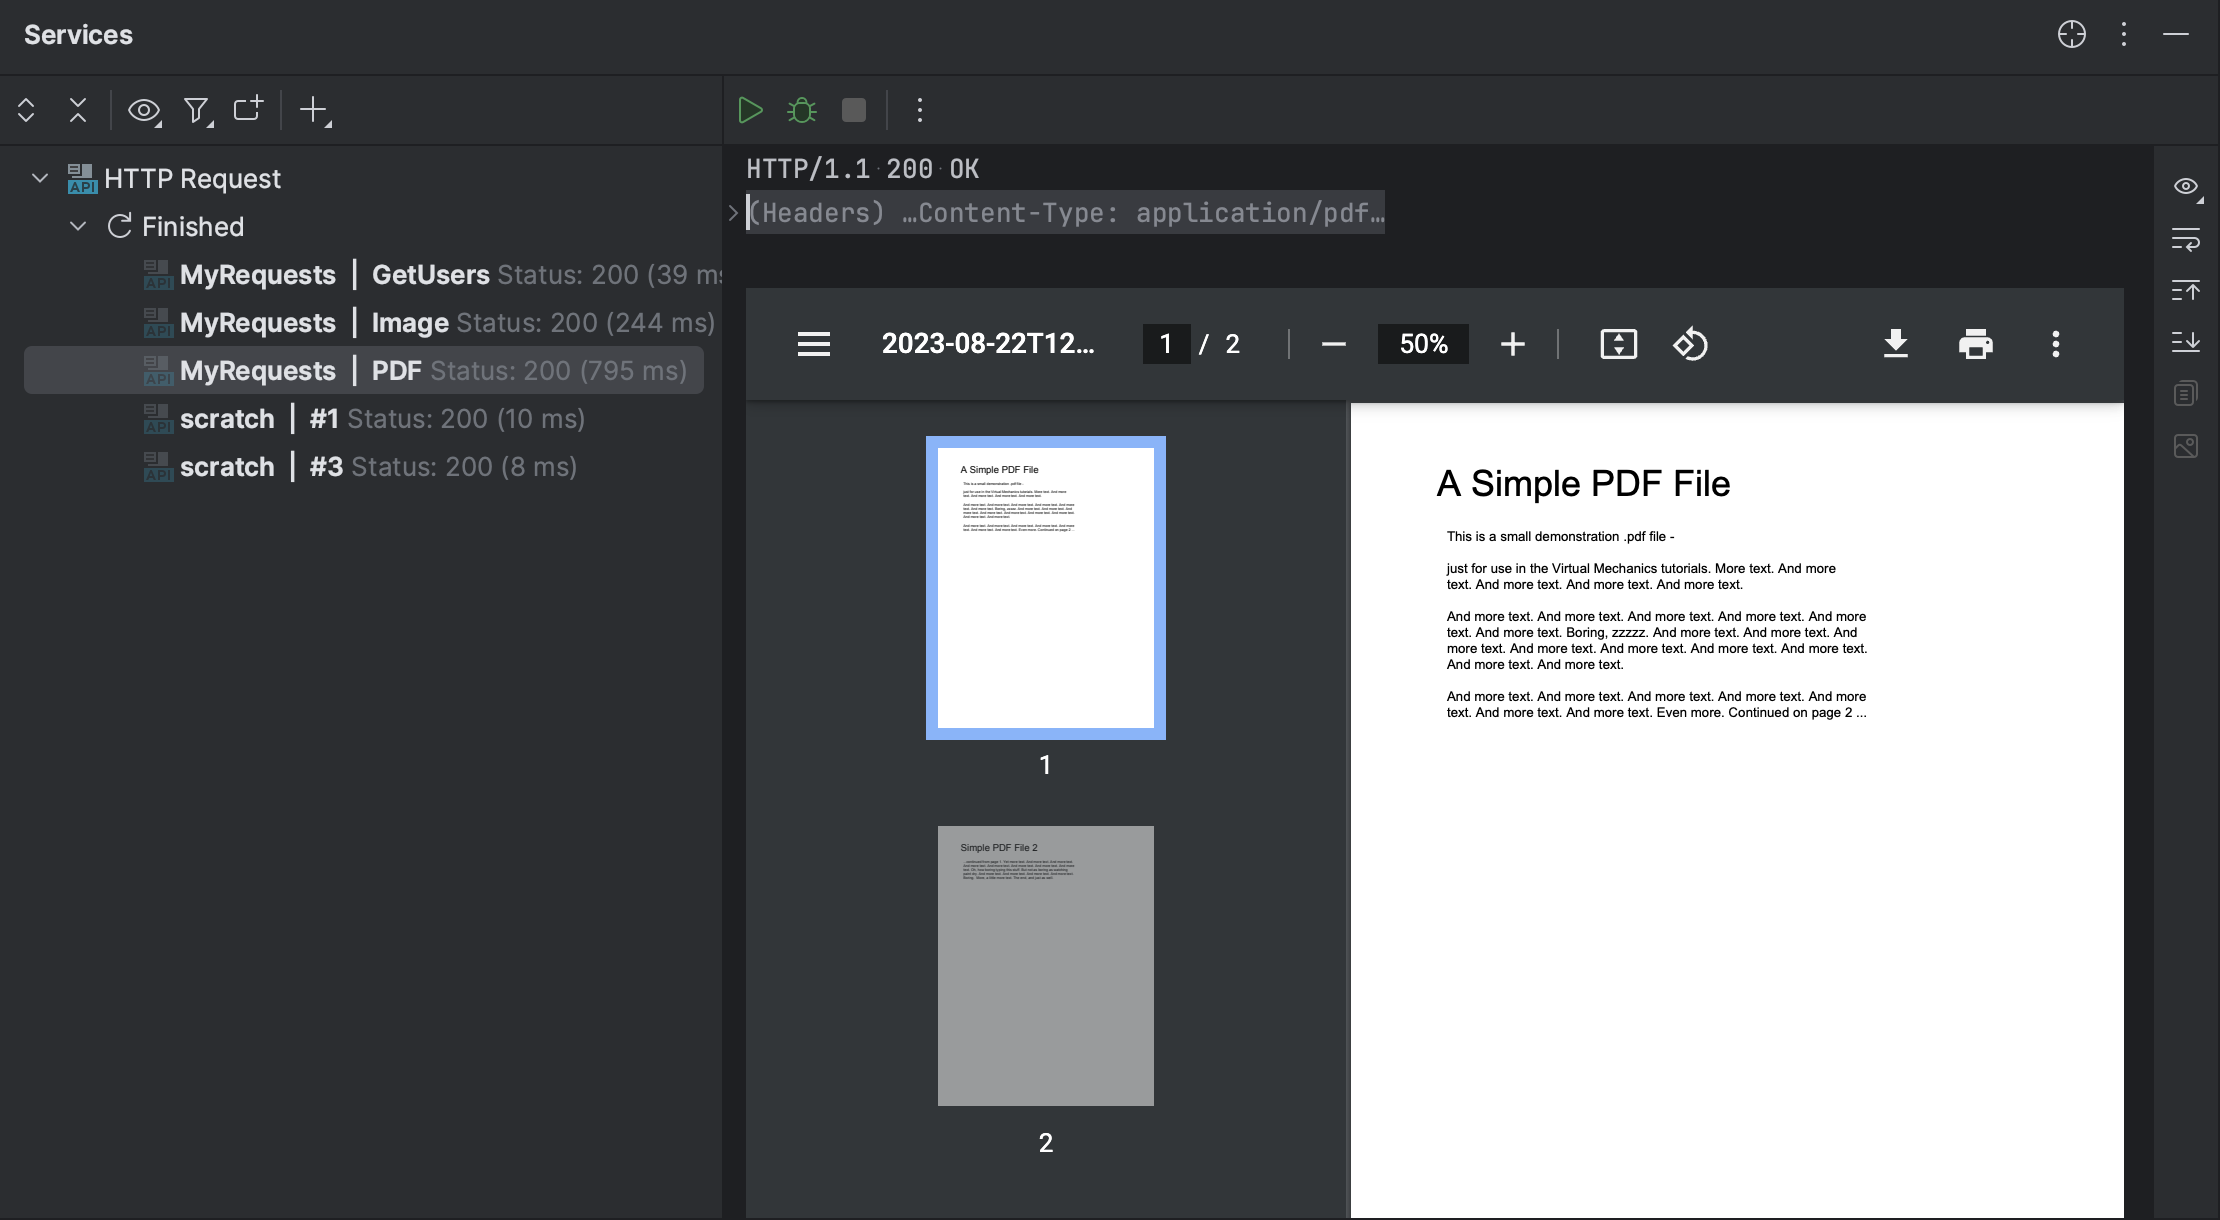Select the debug request icon

coord(801,110)
